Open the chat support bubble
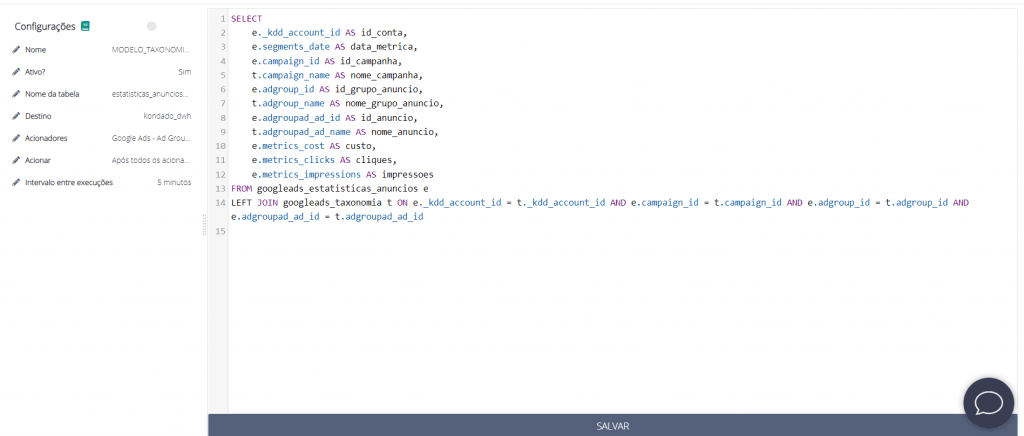 pos(988,402)
